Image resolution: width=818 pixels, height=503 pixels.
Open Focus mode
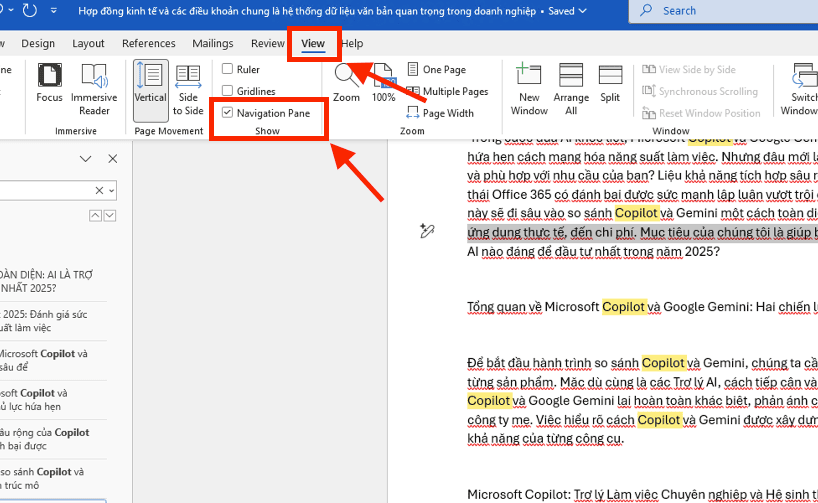click(49, 82)
